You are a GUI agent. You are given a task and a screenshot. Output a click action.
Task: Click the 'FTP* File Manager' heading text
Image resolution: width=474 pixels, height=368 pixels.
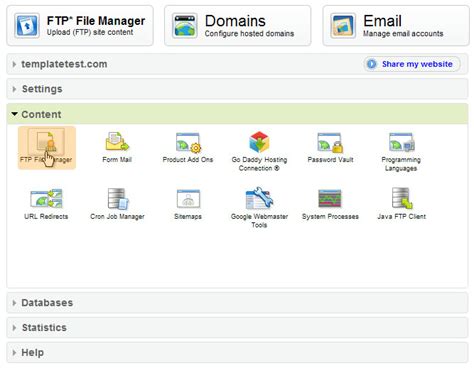96,21
